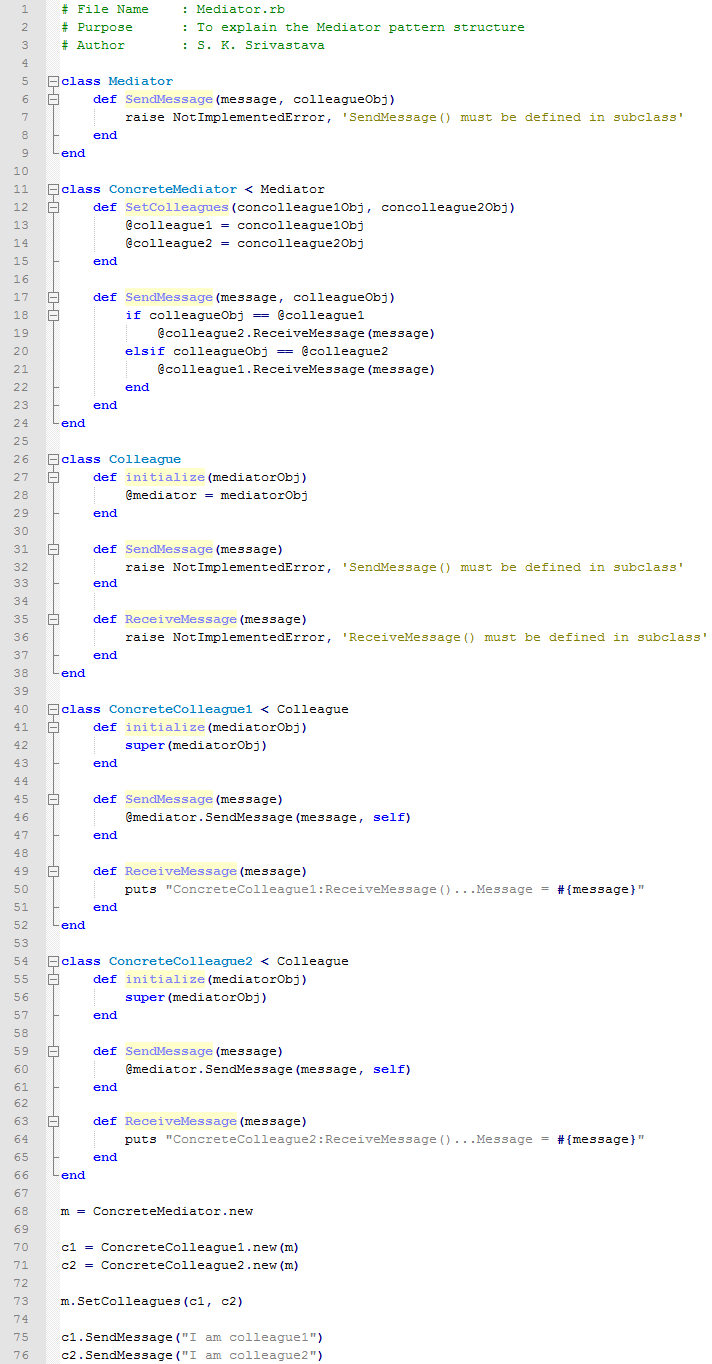This screenshot has width=712, height=1364.
Task: Click 'To explain the Mediator pattern structure' comment
Action: click(x=360, y=27)
